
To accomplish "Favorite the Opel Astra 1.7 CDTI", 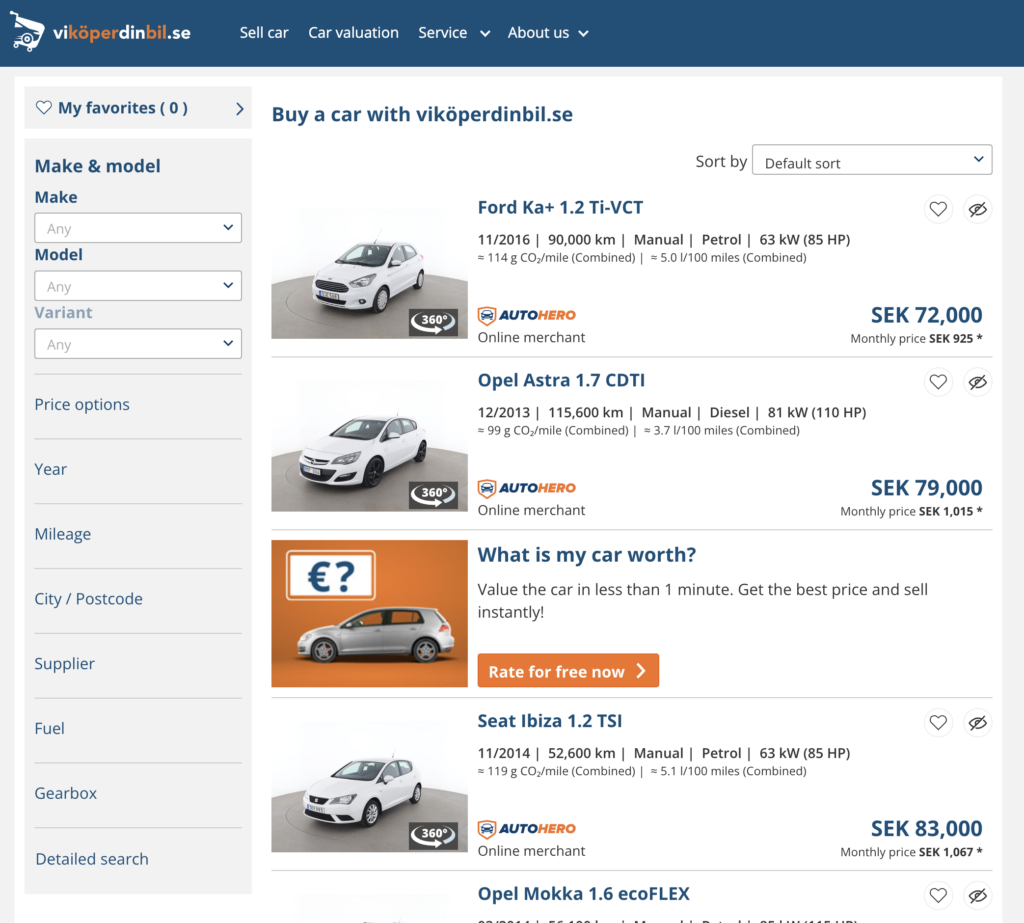I will [938, 382].
